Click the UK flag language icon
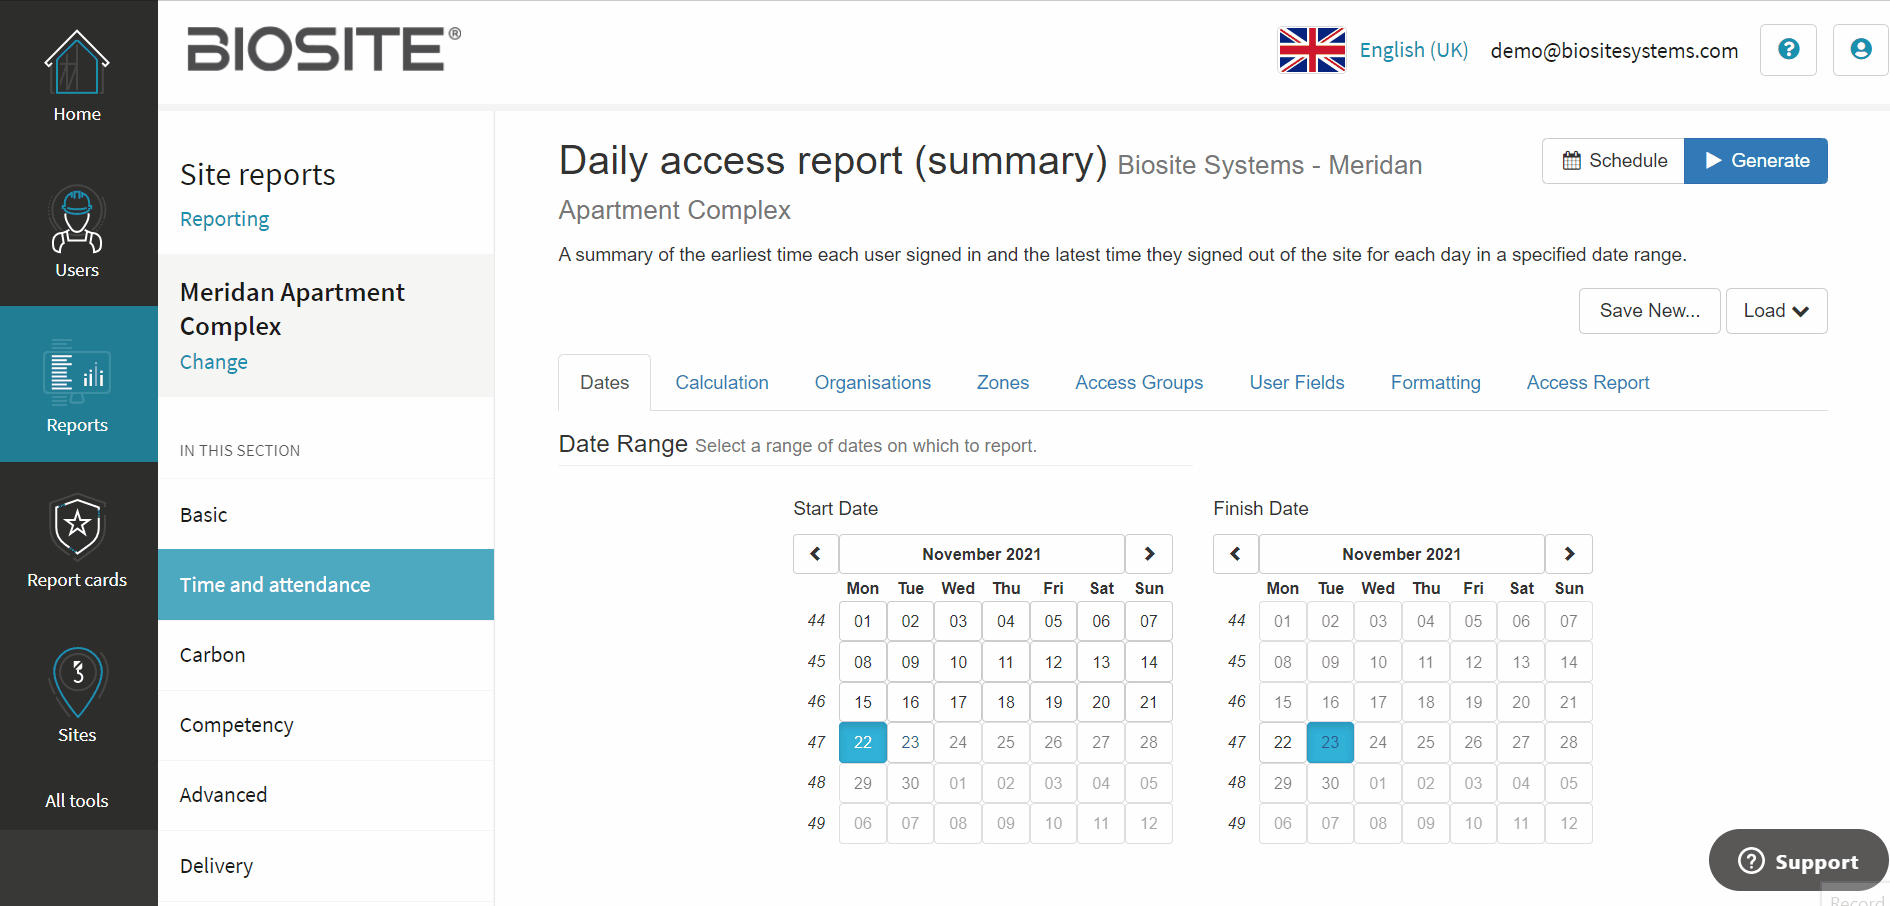The height and width of the screenshot is (906, 1890). coord(1311,49)
